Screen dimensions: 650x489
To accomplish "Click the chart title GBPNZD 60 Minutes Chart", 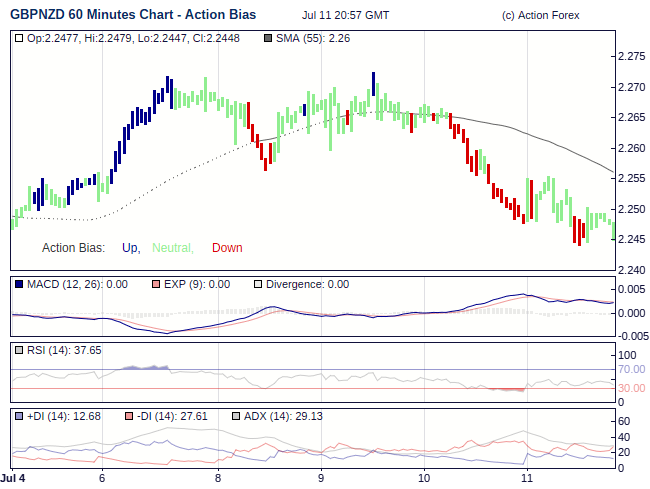I will click(x=132, y=15).
